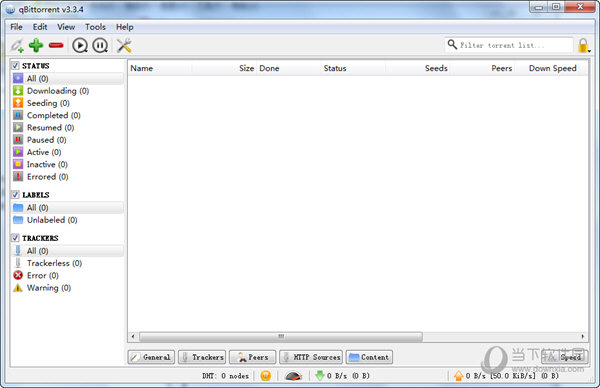Click the Add torrent link icon
Screen dimensions: 600x388
tap(17, 46)
